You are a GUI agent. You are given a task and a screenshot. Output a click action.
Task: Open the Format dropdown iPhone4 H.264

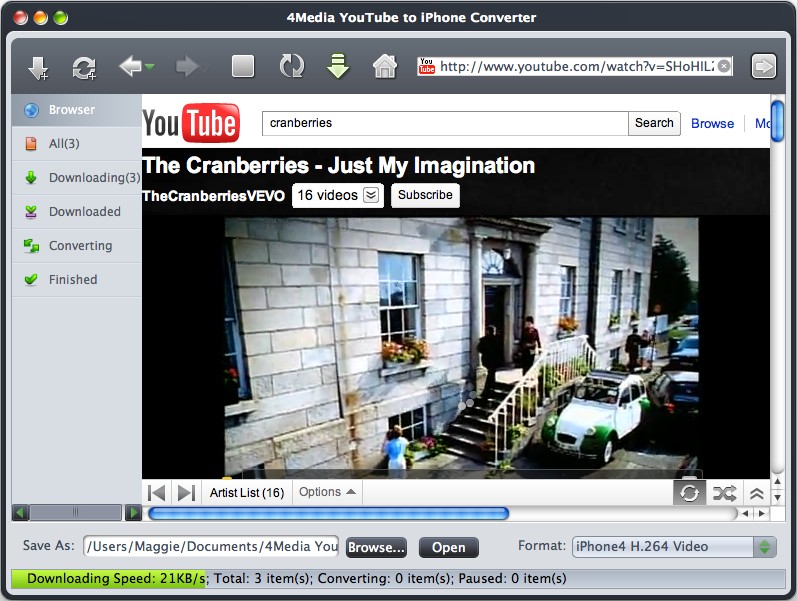674,547
